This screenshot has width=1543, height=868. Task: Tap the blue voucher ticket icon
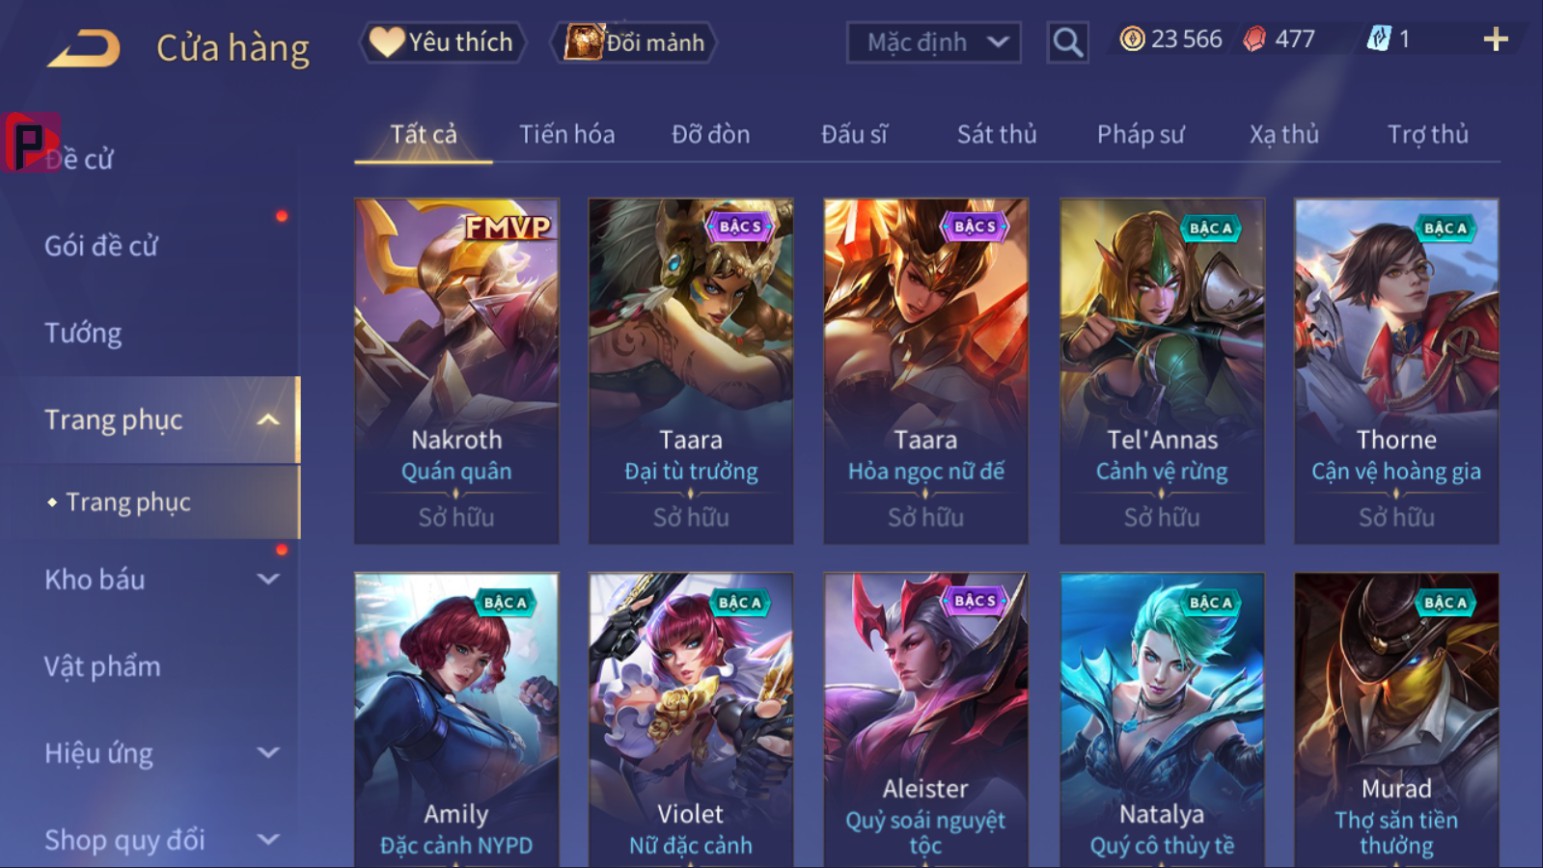click(1379, 40)
